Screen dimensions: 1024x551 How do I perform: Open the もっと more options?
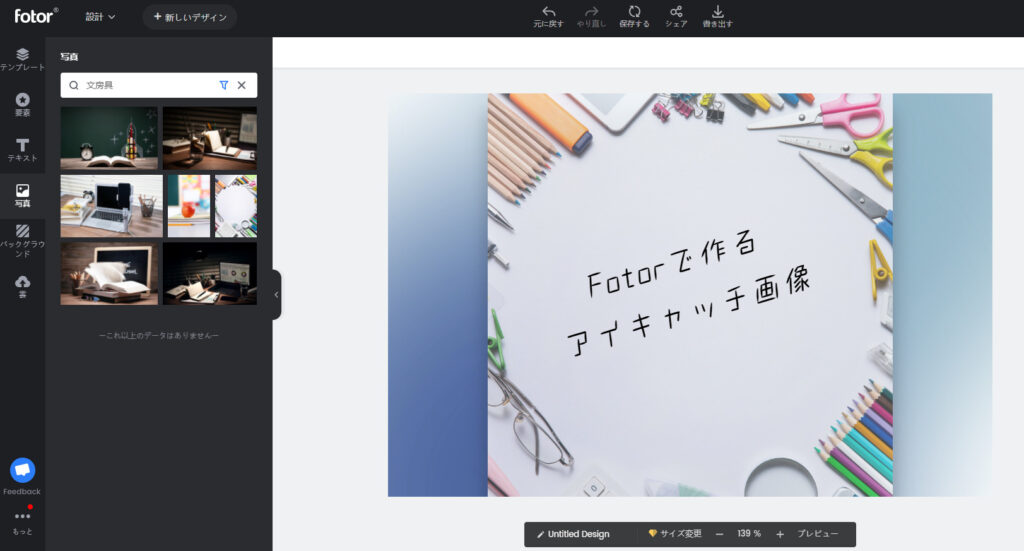pos(22,522)
